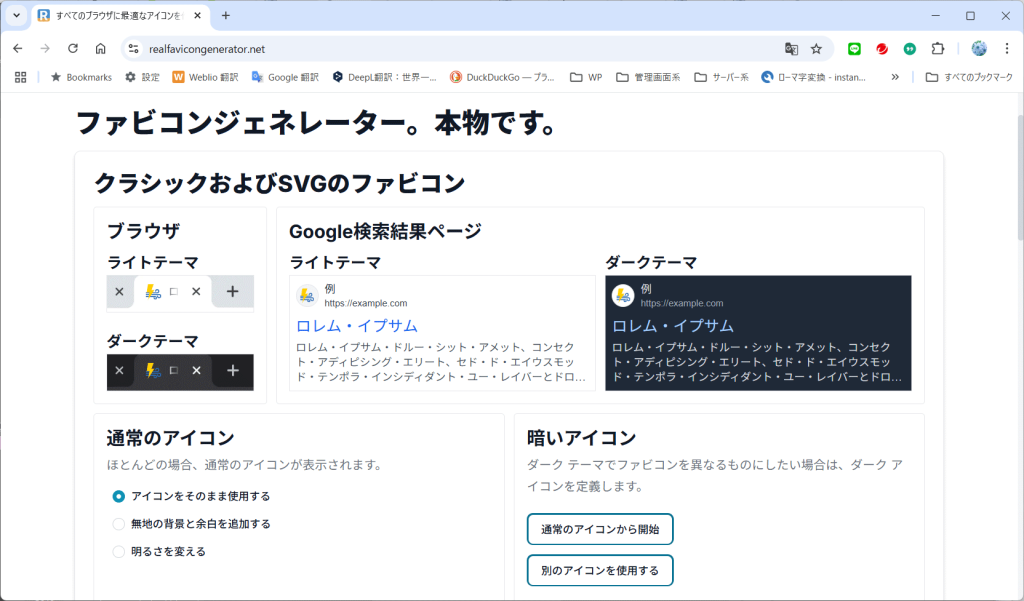This screenshot has height=601, width=1024.
Task: Open the Google 翻訳 bookmark
Action: [285, 77]
